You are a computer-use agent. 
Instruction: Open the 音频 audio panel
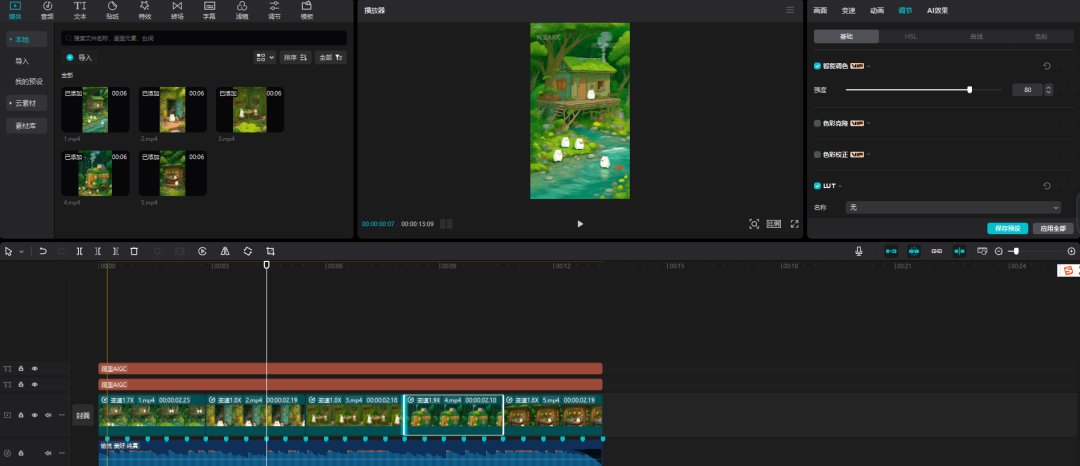point(48,10)
